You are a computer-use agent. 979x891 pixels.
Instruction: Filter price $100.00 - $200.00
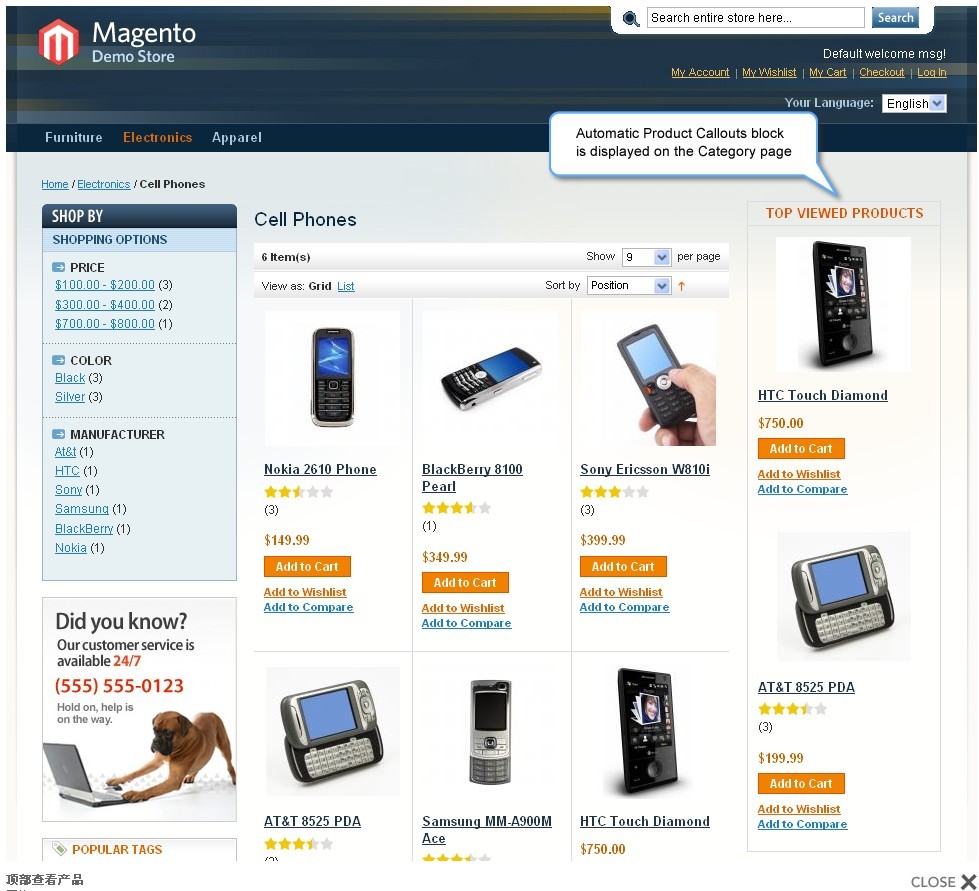pyautogui.click(x=105, y=285)
